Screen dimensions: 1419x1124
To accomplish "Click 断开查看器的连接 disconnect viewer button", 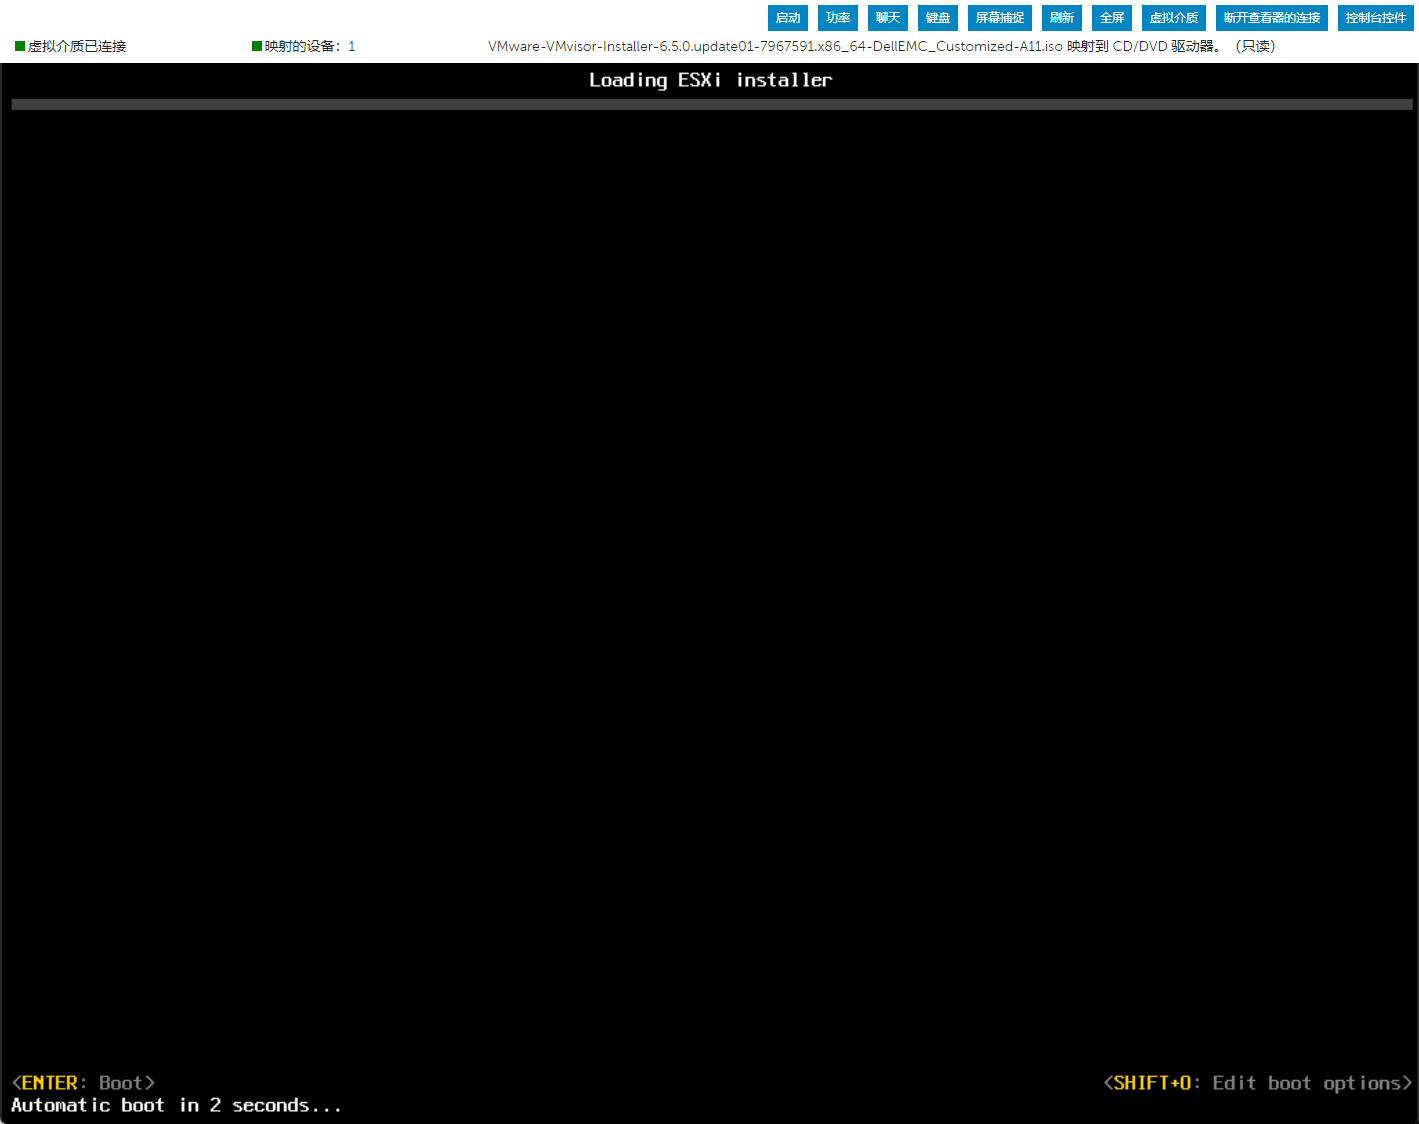I will tap(1271, 18).
